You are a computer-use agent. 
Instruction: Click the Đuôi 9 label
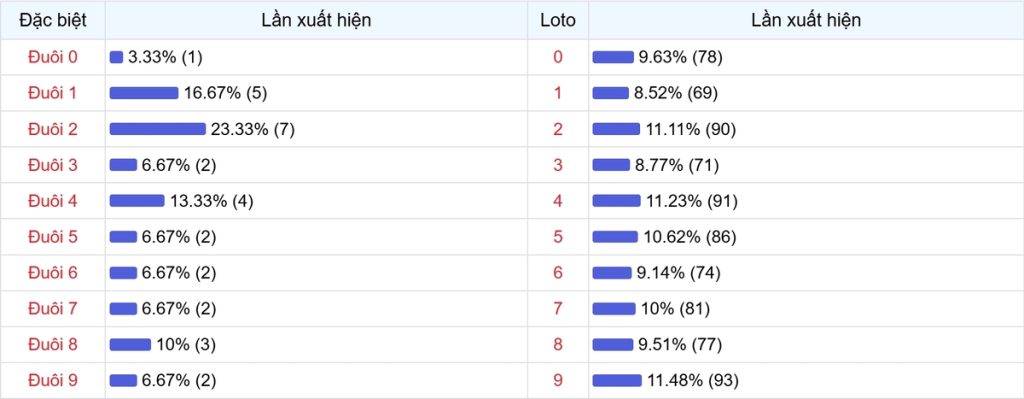pos(52,380)
